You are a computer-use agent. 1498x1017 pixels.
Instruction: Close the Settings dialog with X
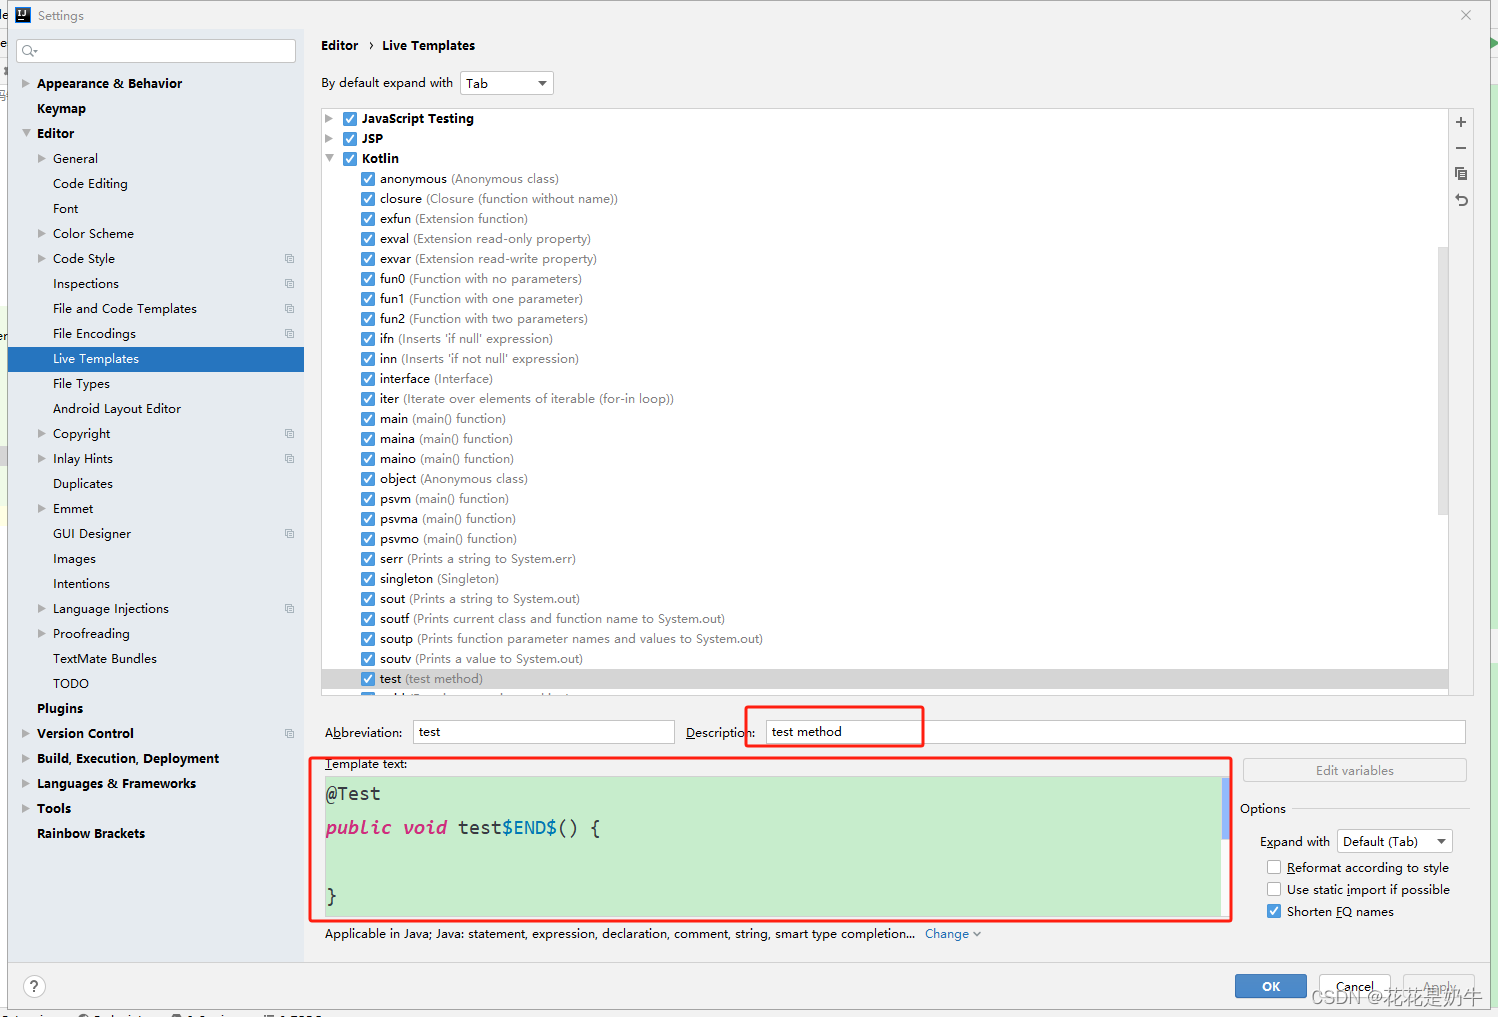point(1466,15)
